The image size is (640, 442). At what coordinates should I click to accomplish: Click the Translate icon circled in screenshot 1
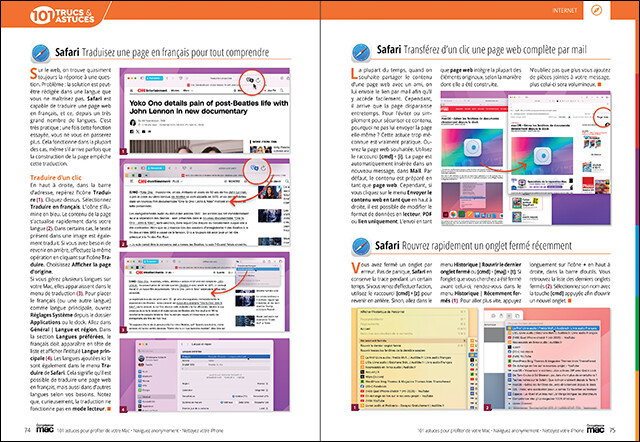(249, 80)
